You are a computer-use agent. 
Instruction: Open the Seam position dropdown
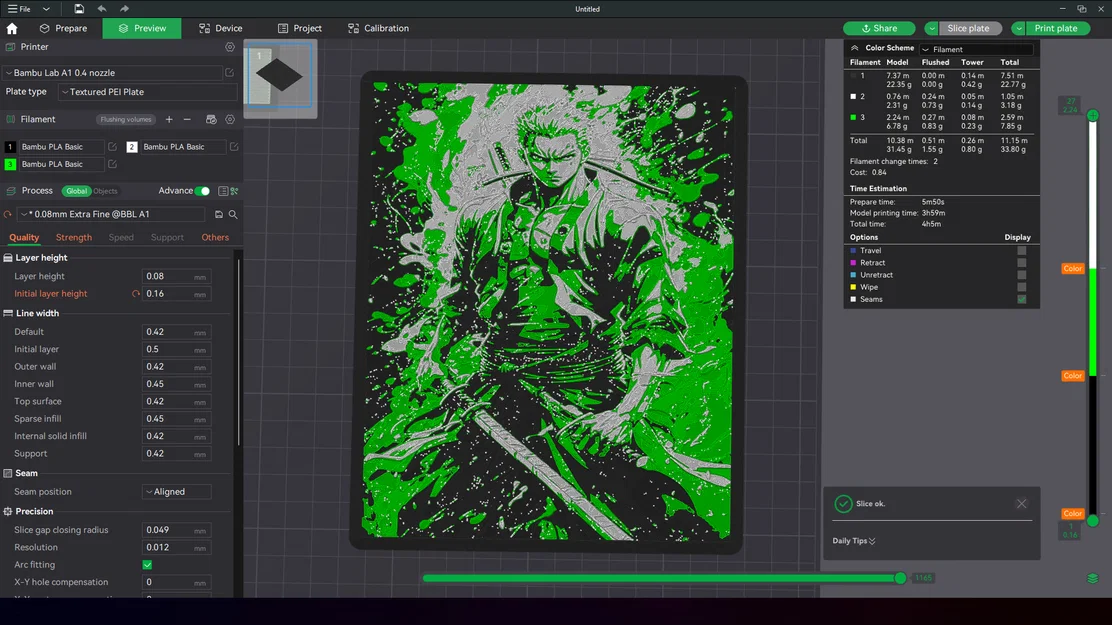(176, 491)
